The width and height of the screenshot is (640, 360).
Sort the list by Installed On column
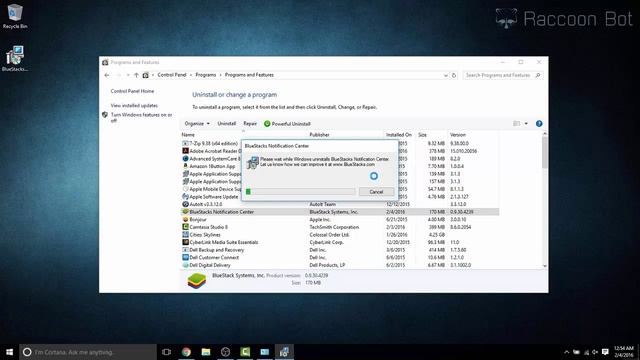pos(400,135)
